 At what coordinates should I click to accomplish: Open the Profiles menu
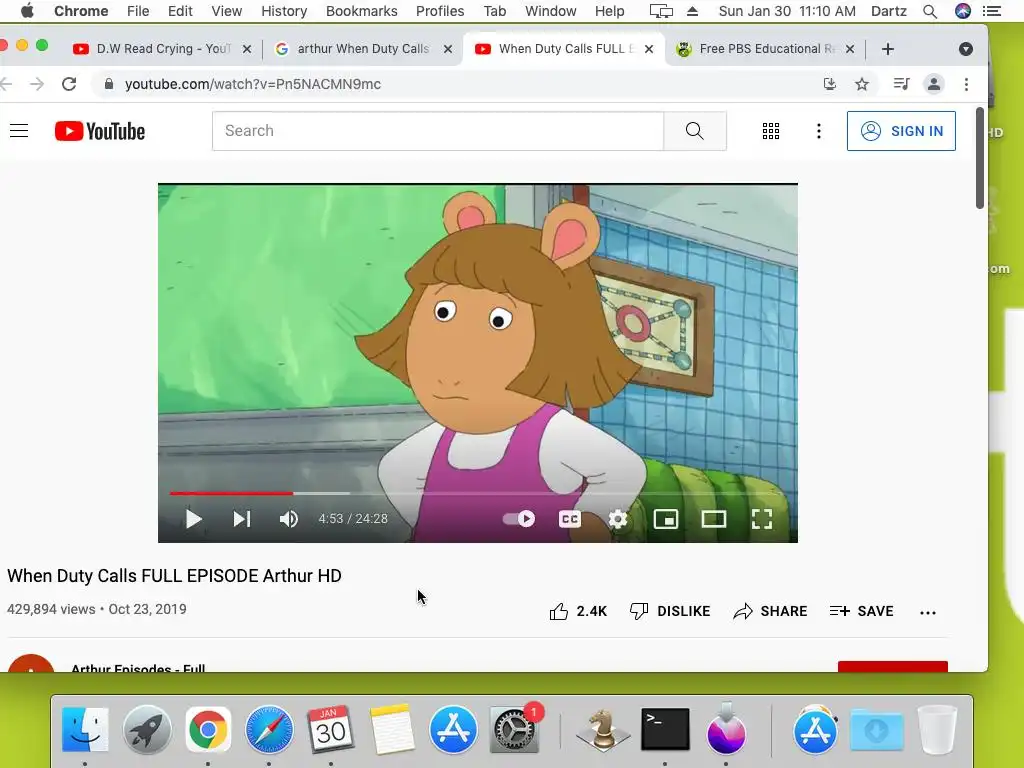click(440, 11)
